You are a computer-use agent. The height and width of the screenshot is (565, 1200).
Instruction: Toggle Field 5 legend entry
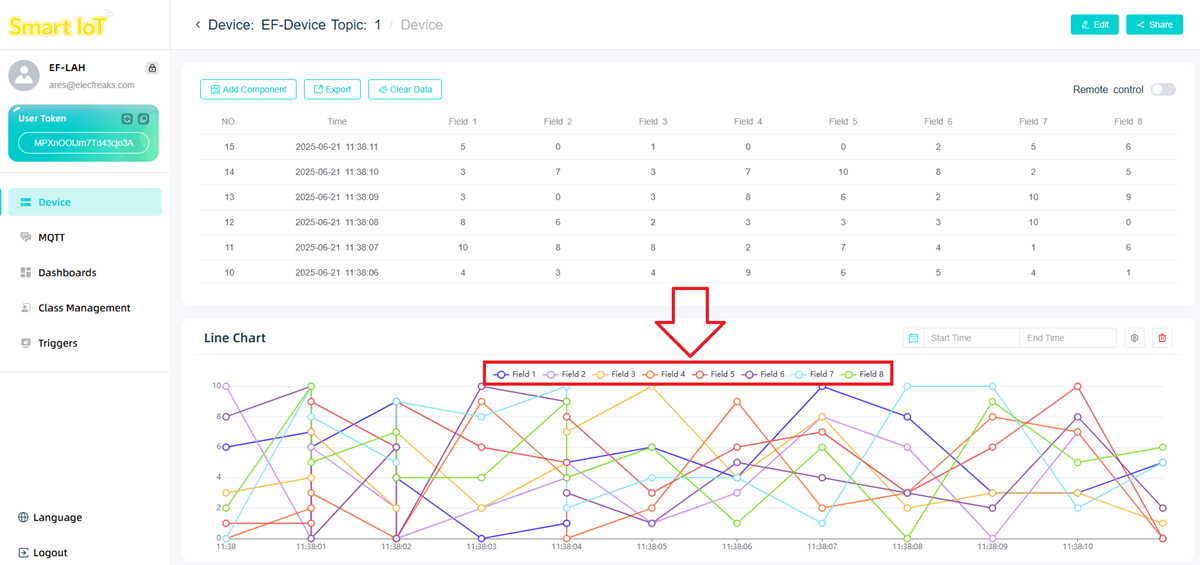click(x=714, y=374)
